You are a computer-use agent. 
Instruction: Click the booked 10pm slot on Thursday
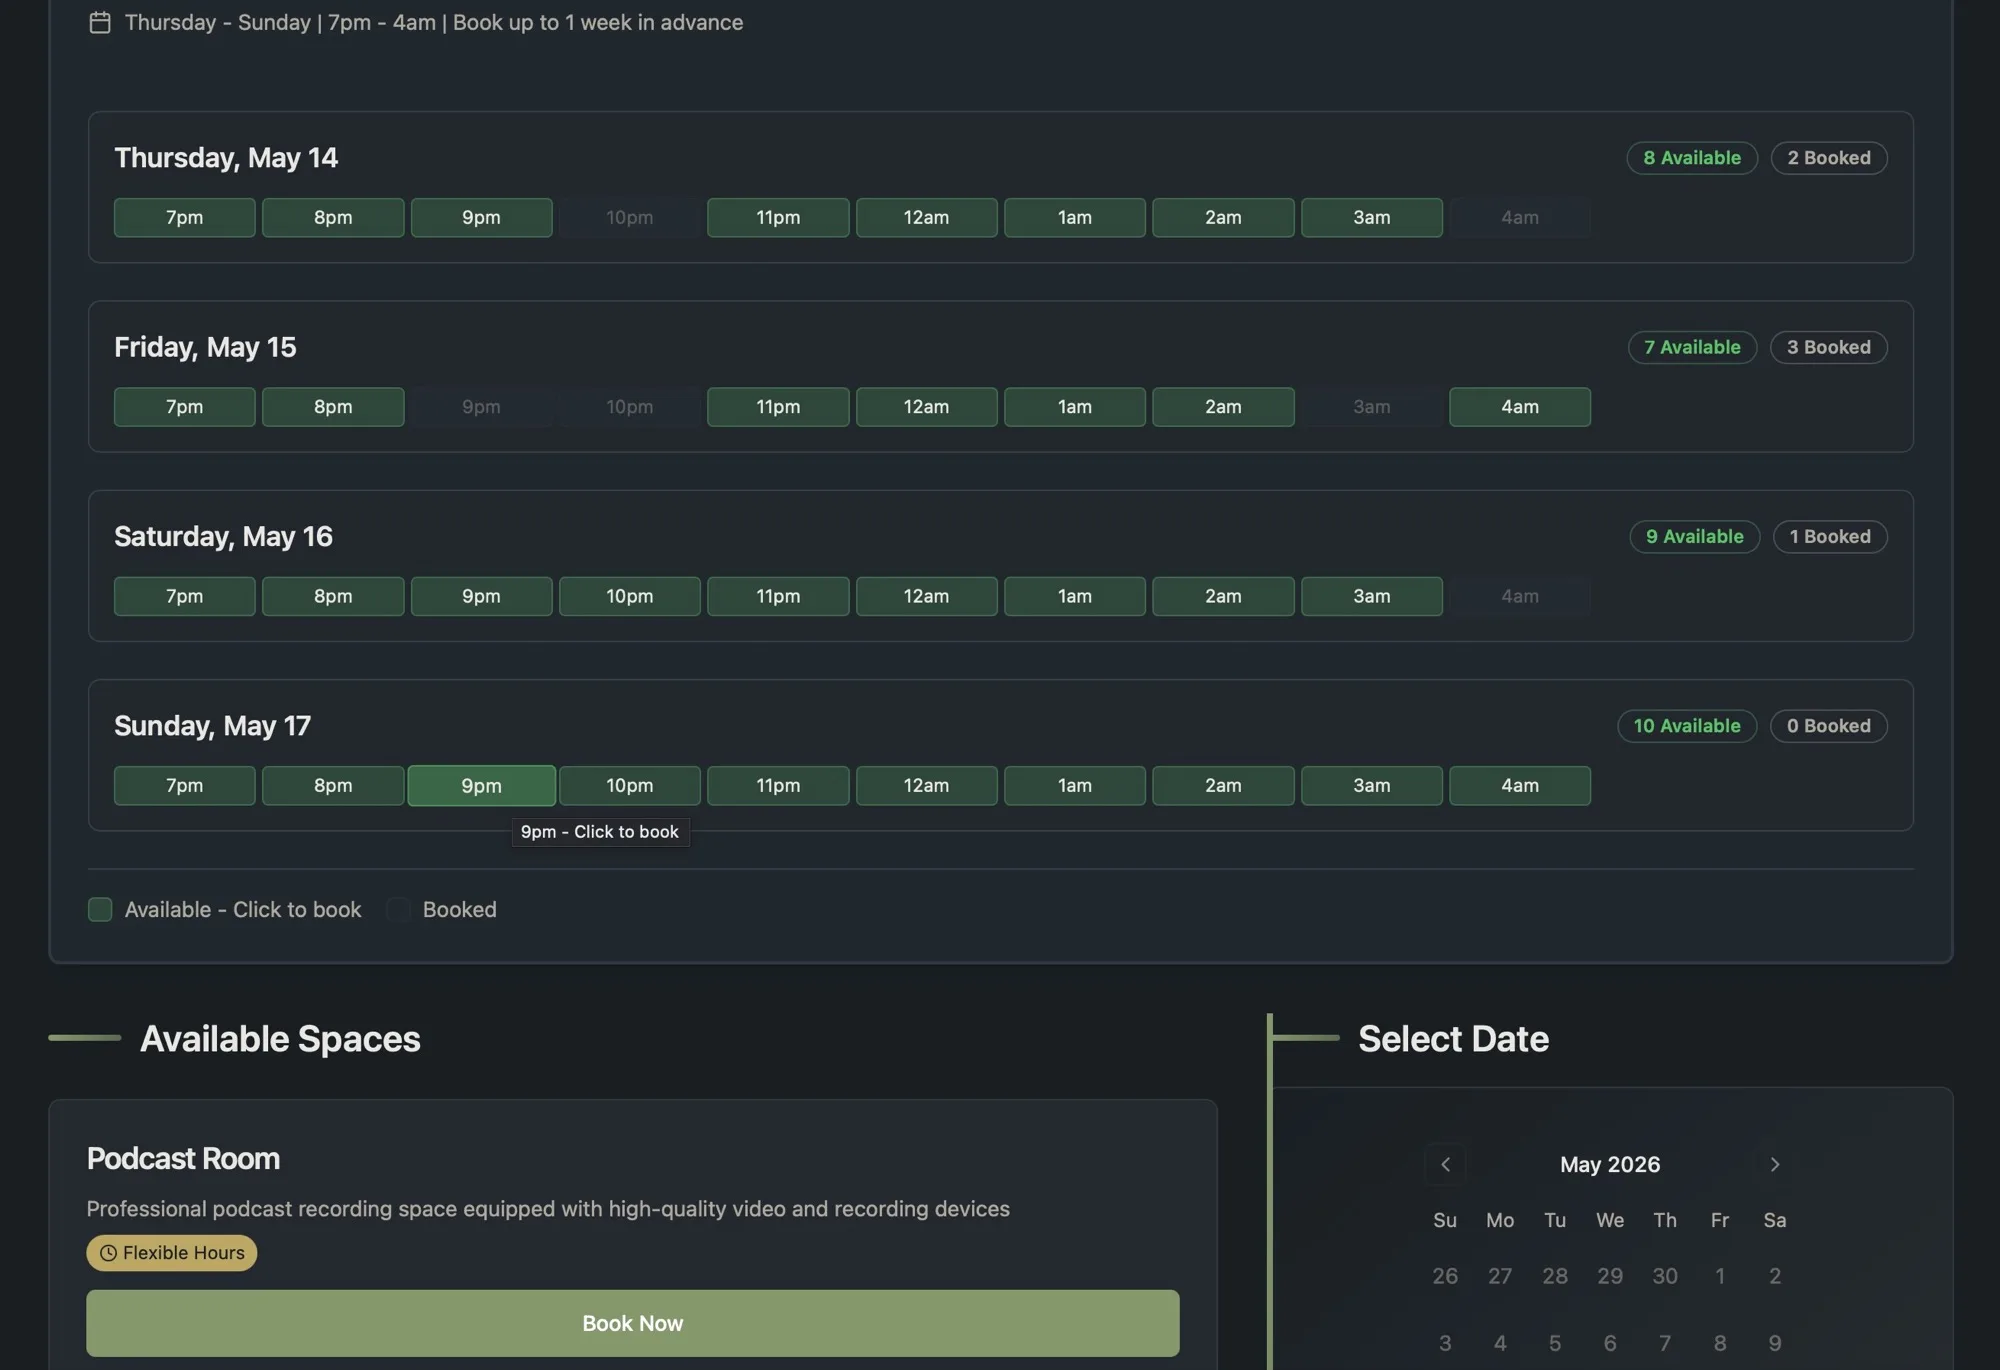[x=630, y=217]
